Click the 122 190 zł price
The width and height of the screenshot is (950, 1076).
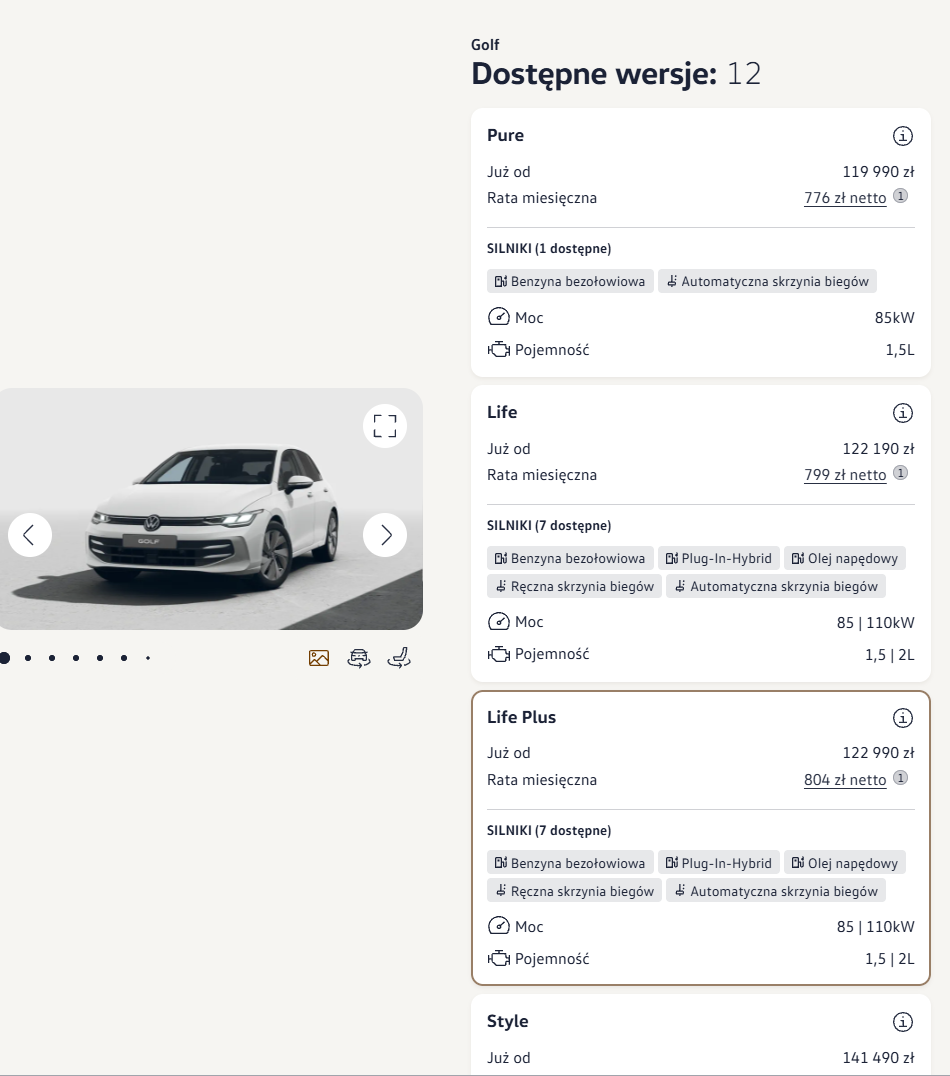pos(879,449)
